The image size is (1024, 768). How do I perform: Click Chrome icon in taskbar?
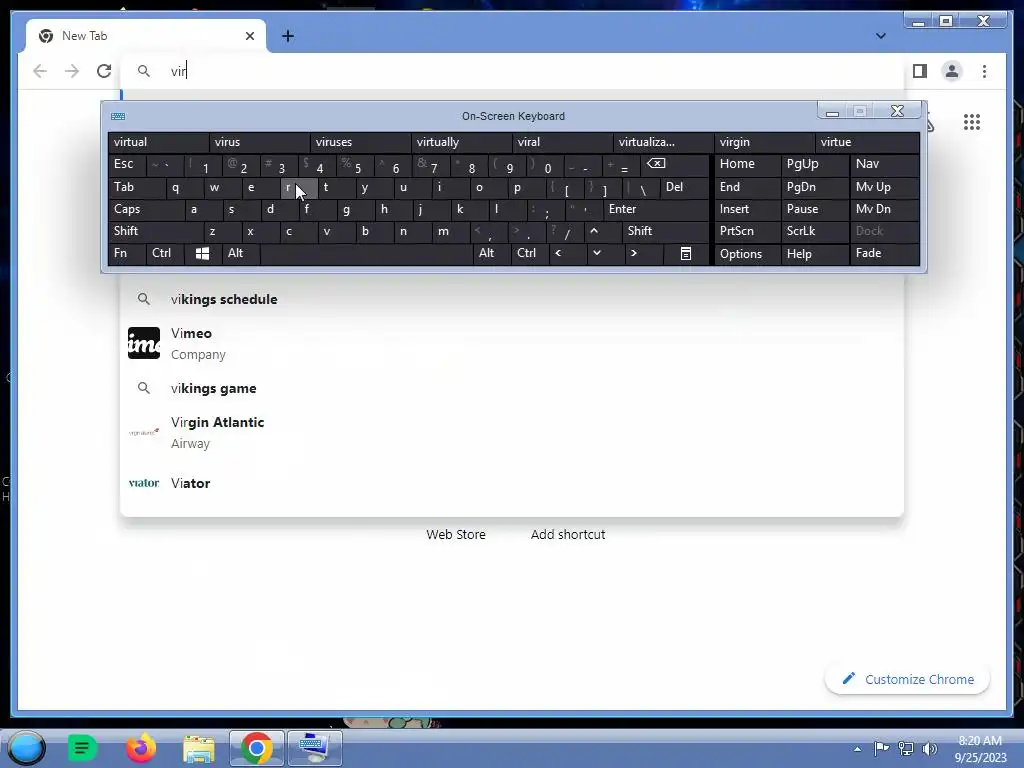pyautogui.click(x=257, y=748)
